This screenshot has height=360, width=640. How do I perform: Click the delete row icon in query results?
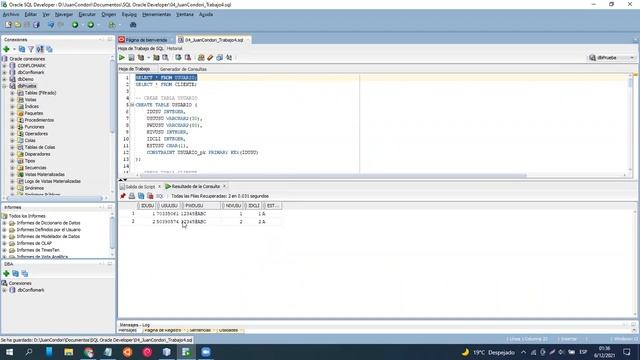150,196
